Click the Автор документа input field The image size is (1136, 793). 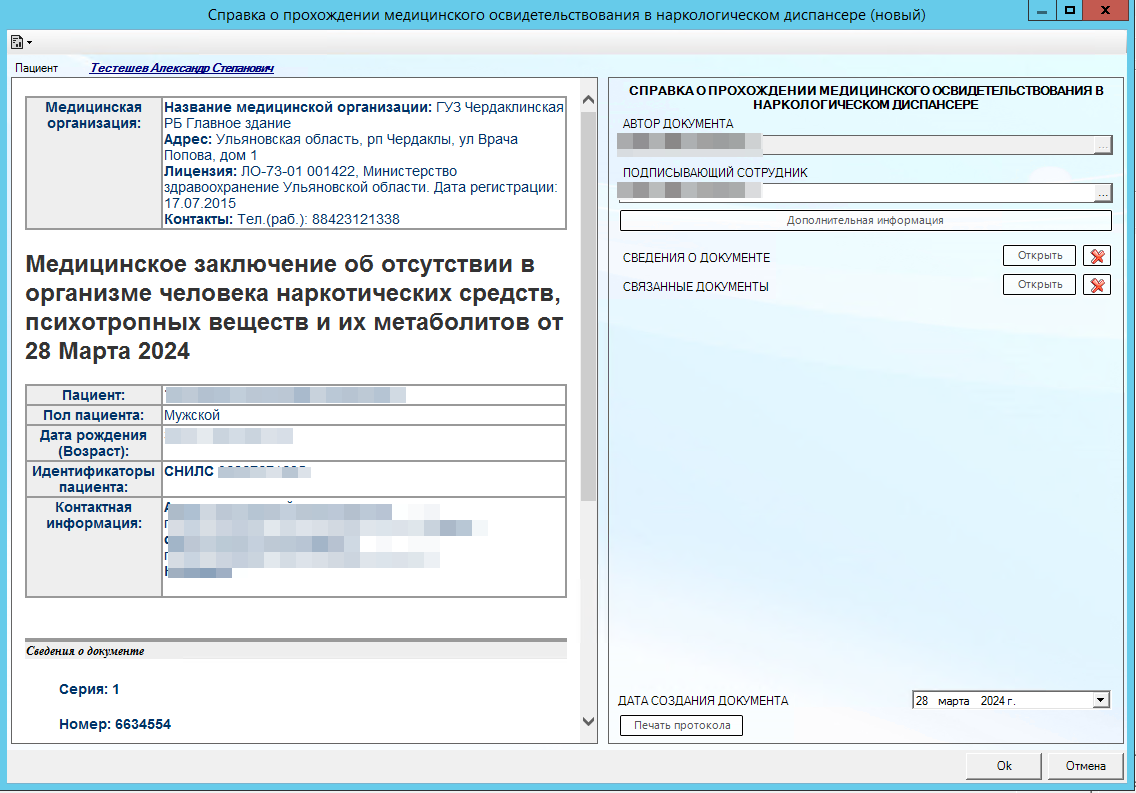pyautogui.click(x=855, y=144)
